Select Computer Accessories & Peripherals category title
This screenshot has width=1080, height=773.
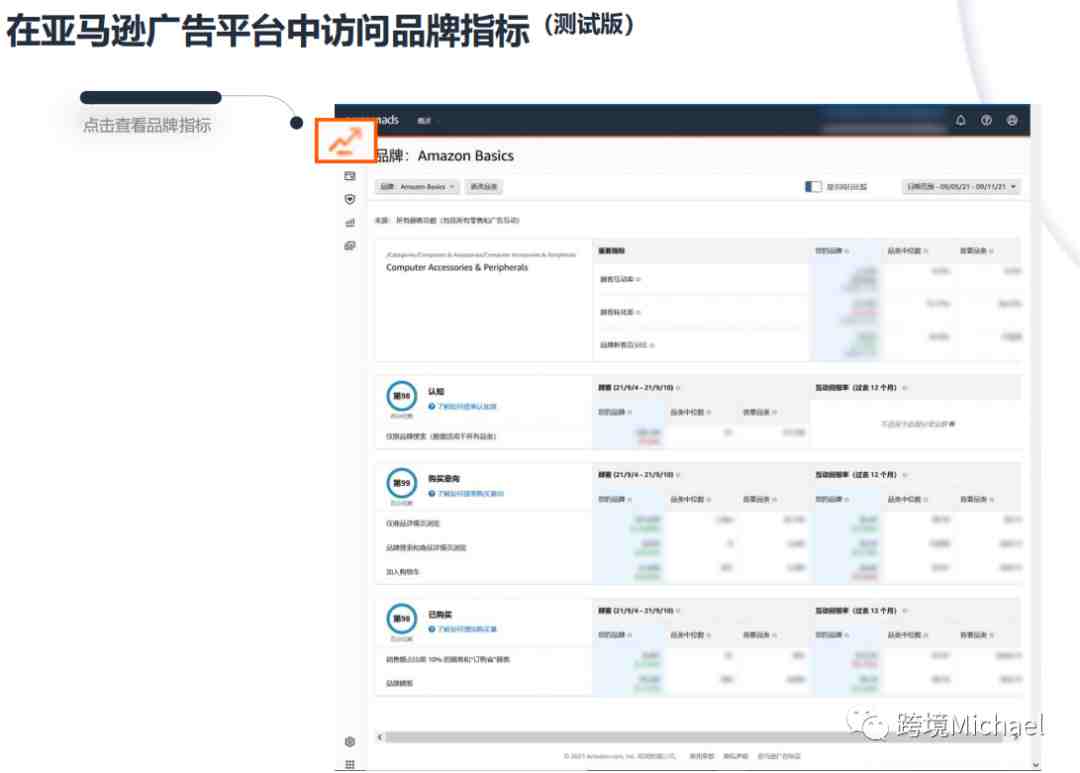pyautogui.click(x=457, y=267)
